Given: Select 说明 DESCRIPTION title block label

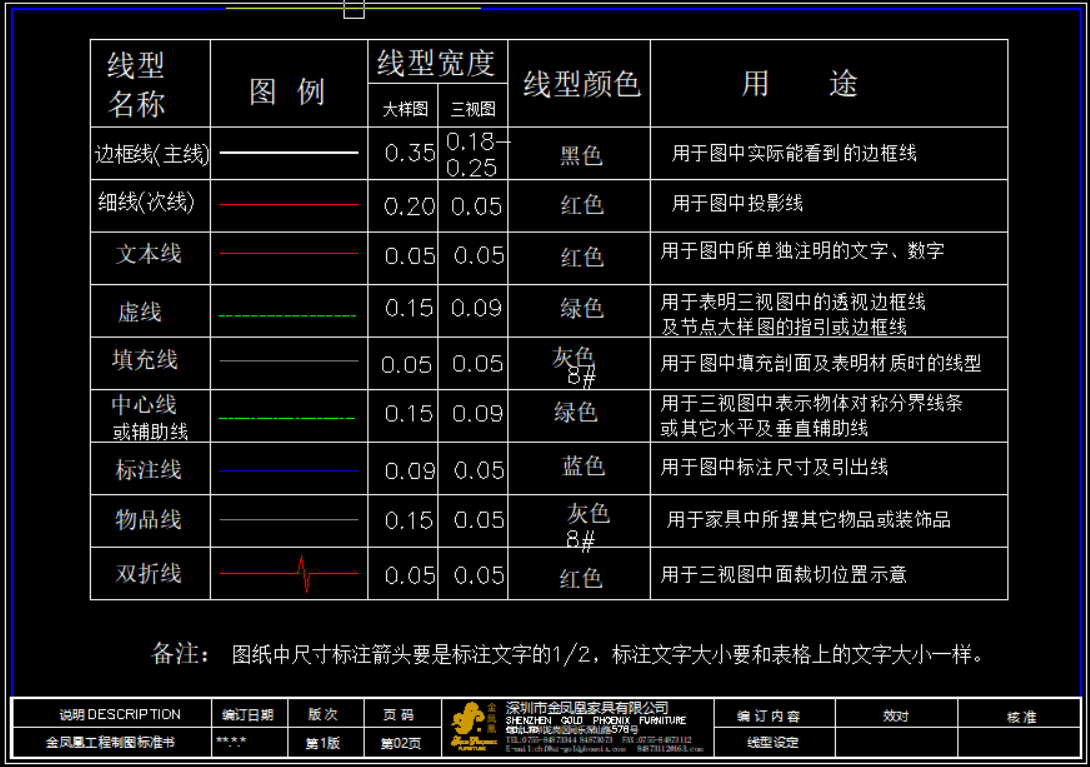Looking at the screenshot, I should click(x=119, y=714).
